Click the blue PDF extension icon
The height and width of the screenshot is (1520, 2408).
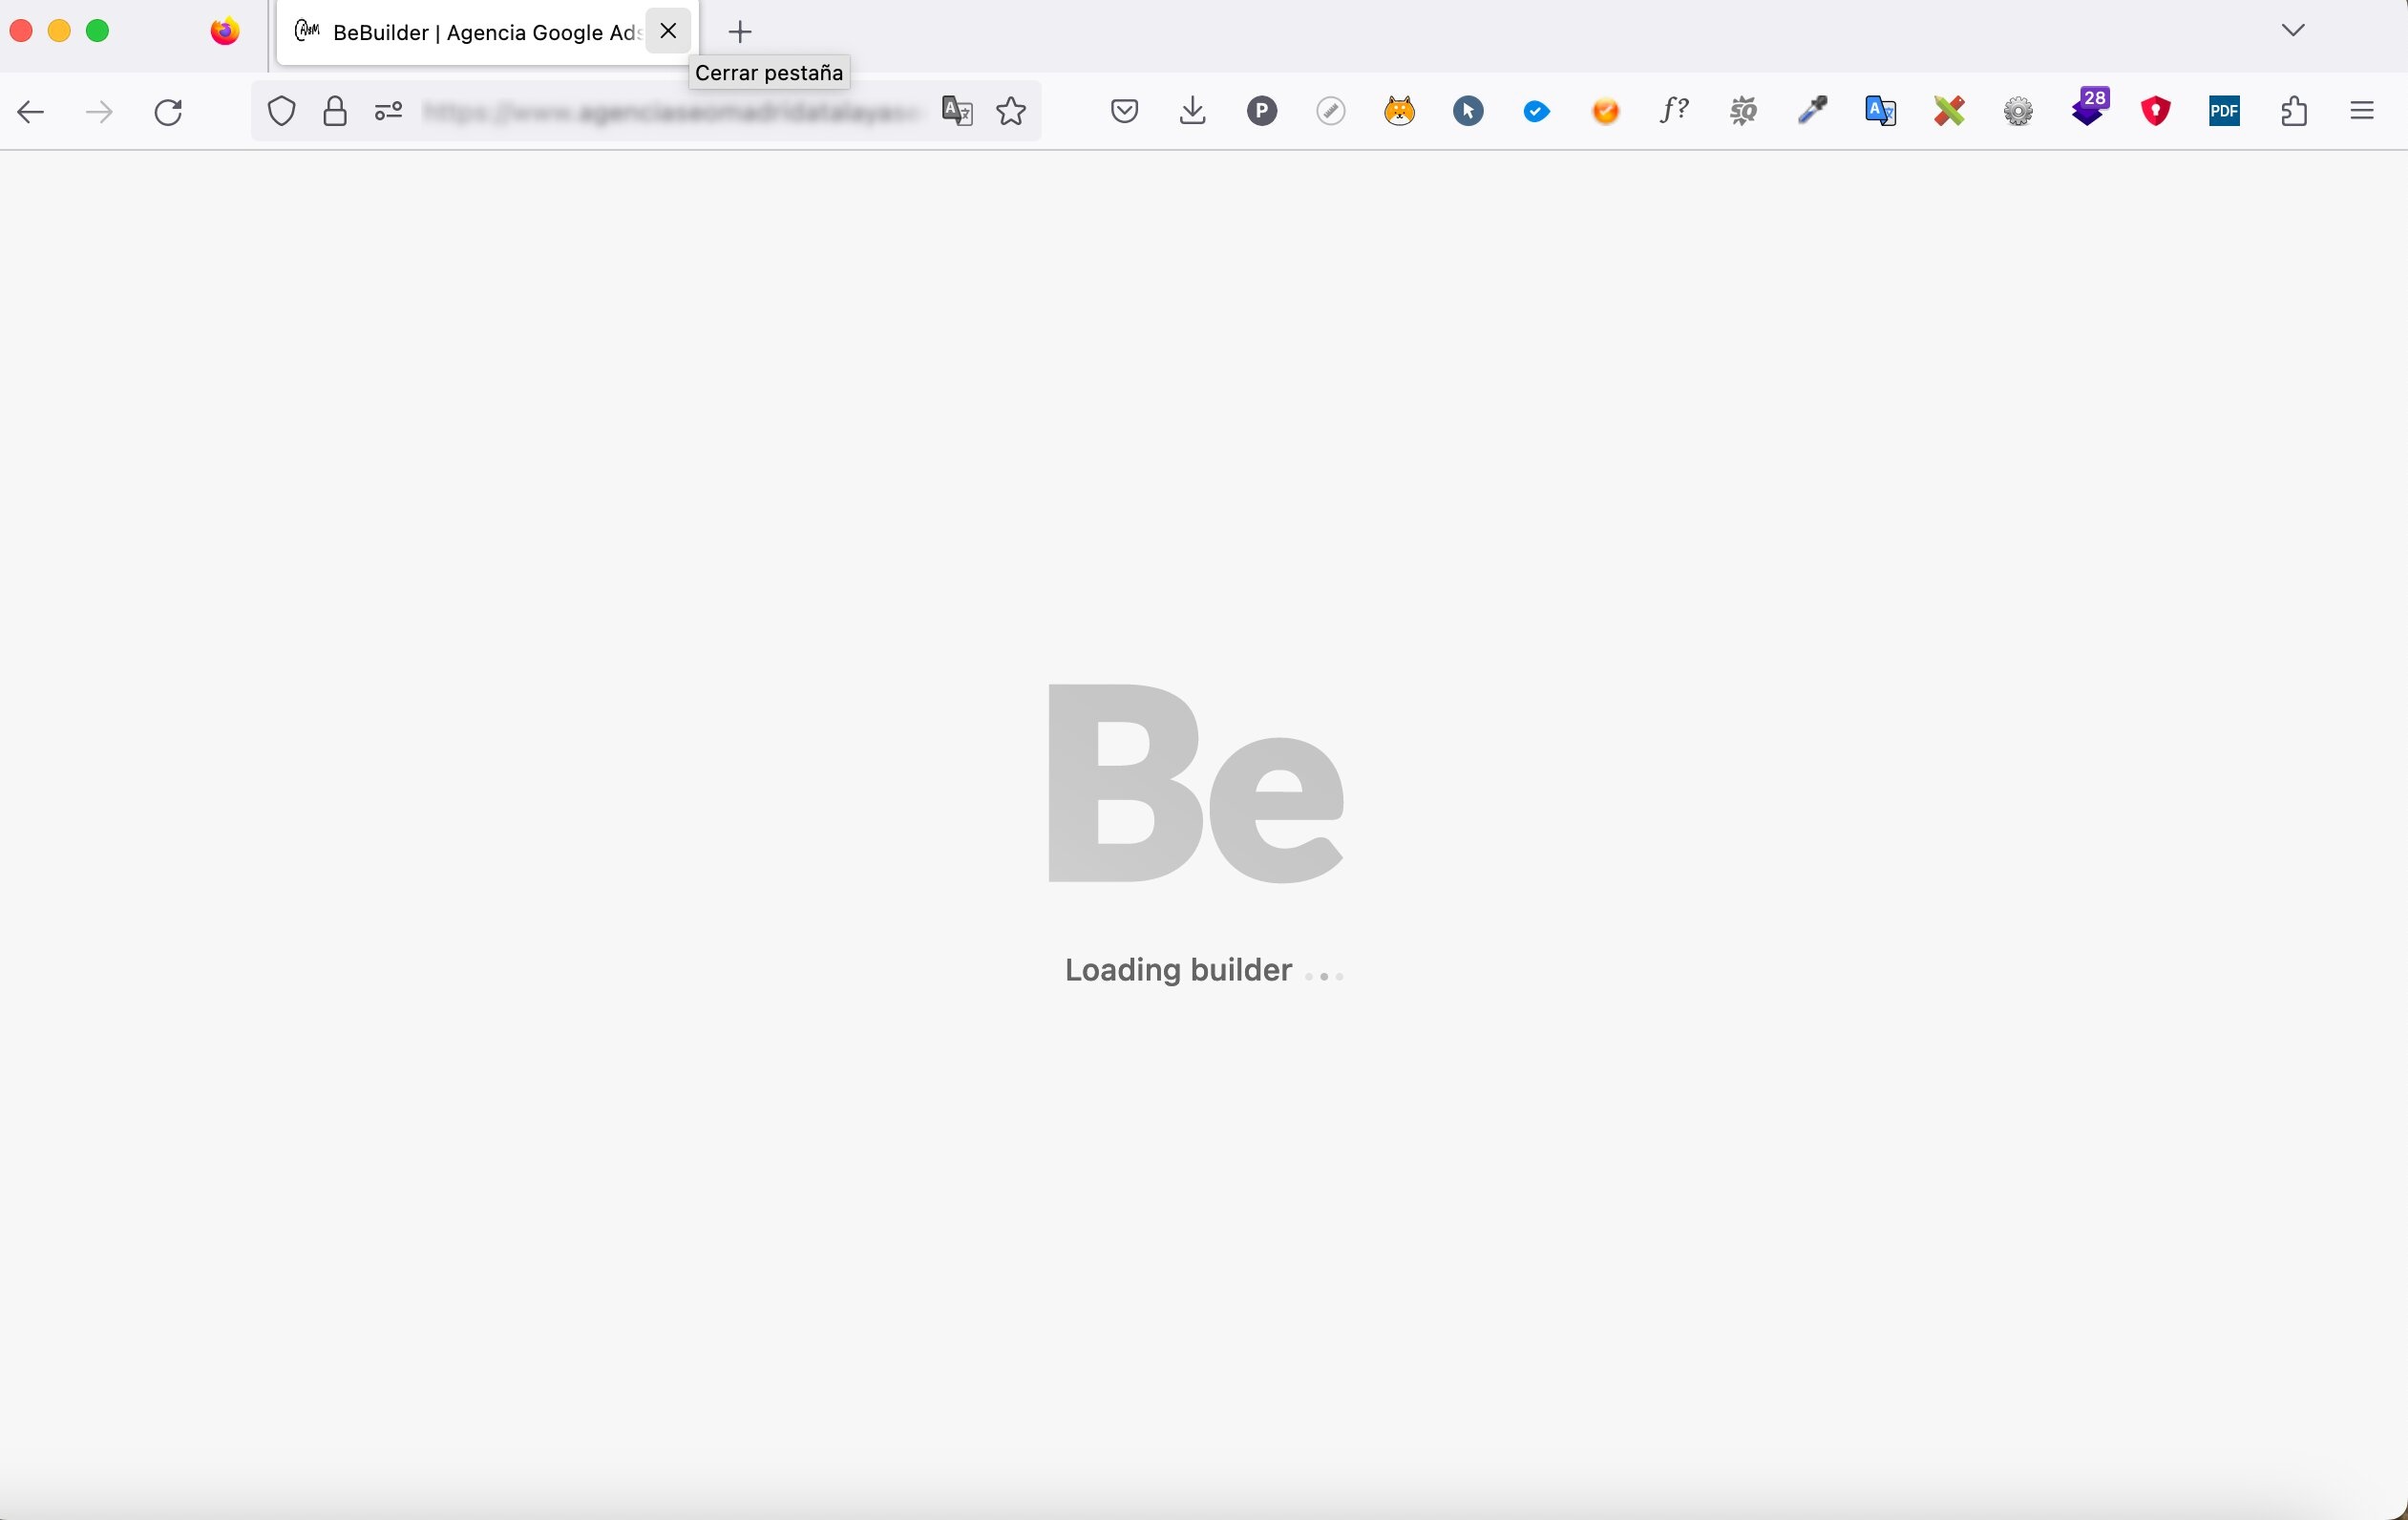click(2224, 111)
